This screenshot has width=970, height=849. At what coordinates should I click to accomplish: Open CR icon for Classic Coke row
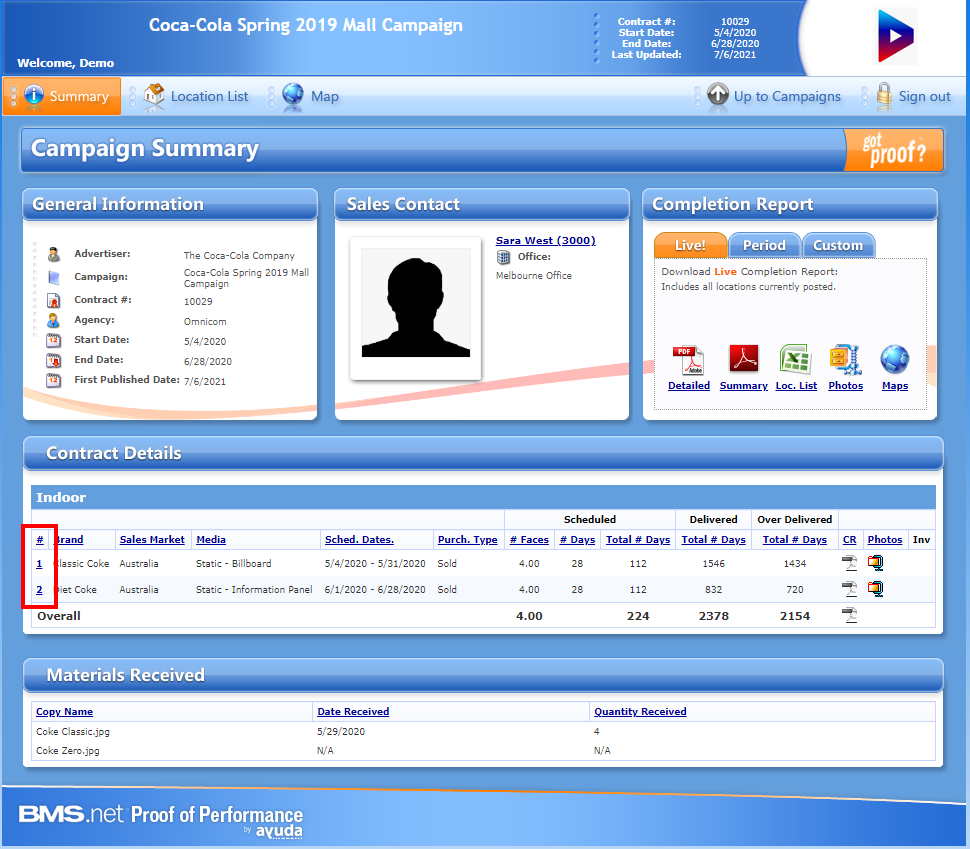click(849, 563)
